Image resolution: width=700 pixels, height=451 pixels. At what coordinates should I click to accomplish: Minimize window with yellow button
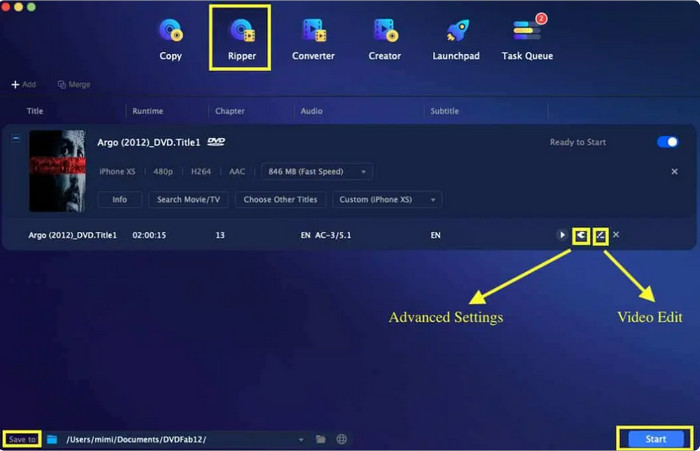click(x=19, y=6)
